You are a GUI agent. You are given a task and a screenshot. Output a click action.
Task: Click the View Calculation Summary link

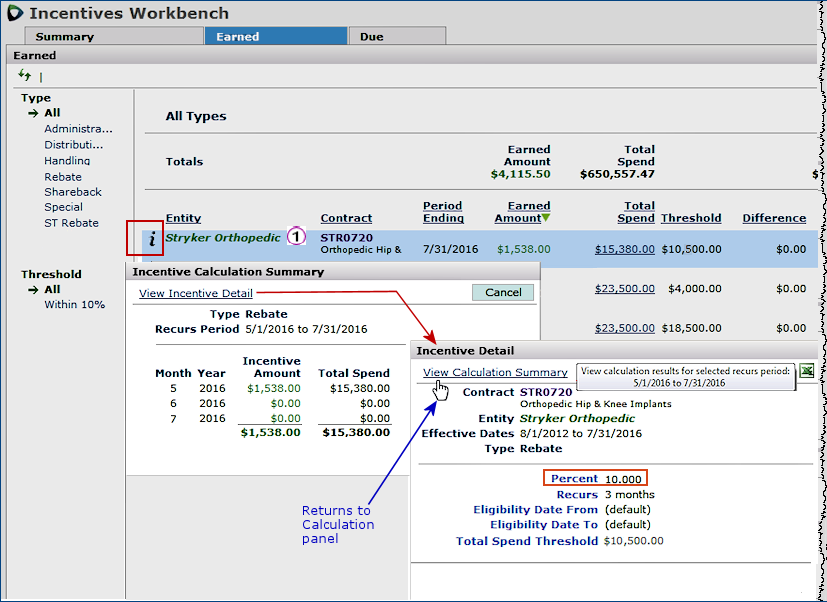coord(495,372)
